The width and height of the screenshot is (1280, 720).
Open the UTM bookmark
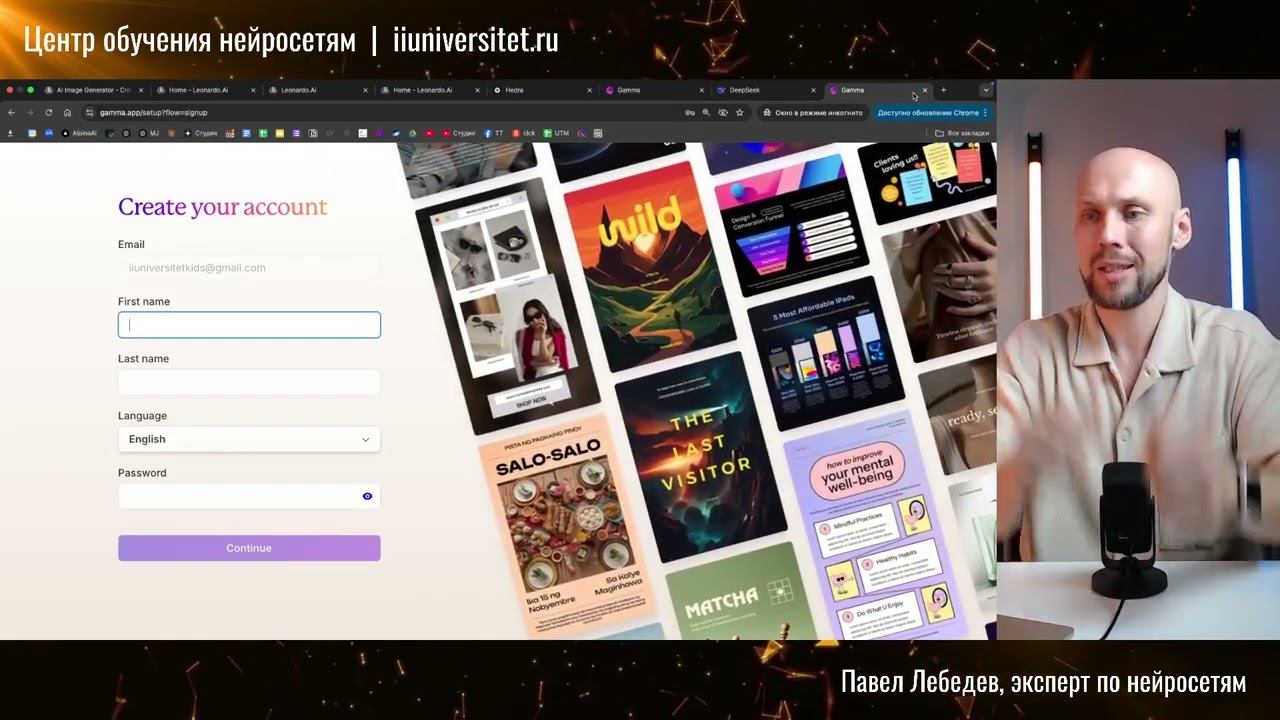coord(556,133)
